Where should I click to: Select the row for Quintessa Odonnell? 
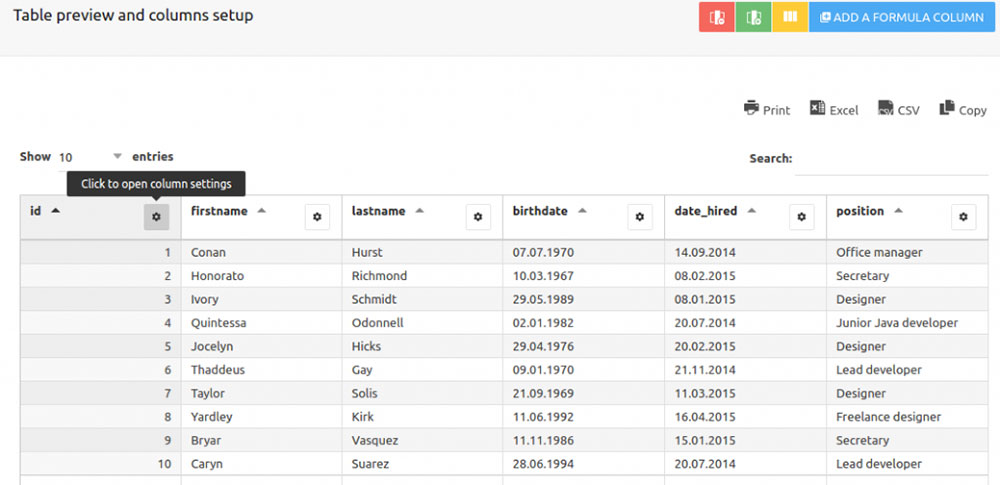click(504, 323)
